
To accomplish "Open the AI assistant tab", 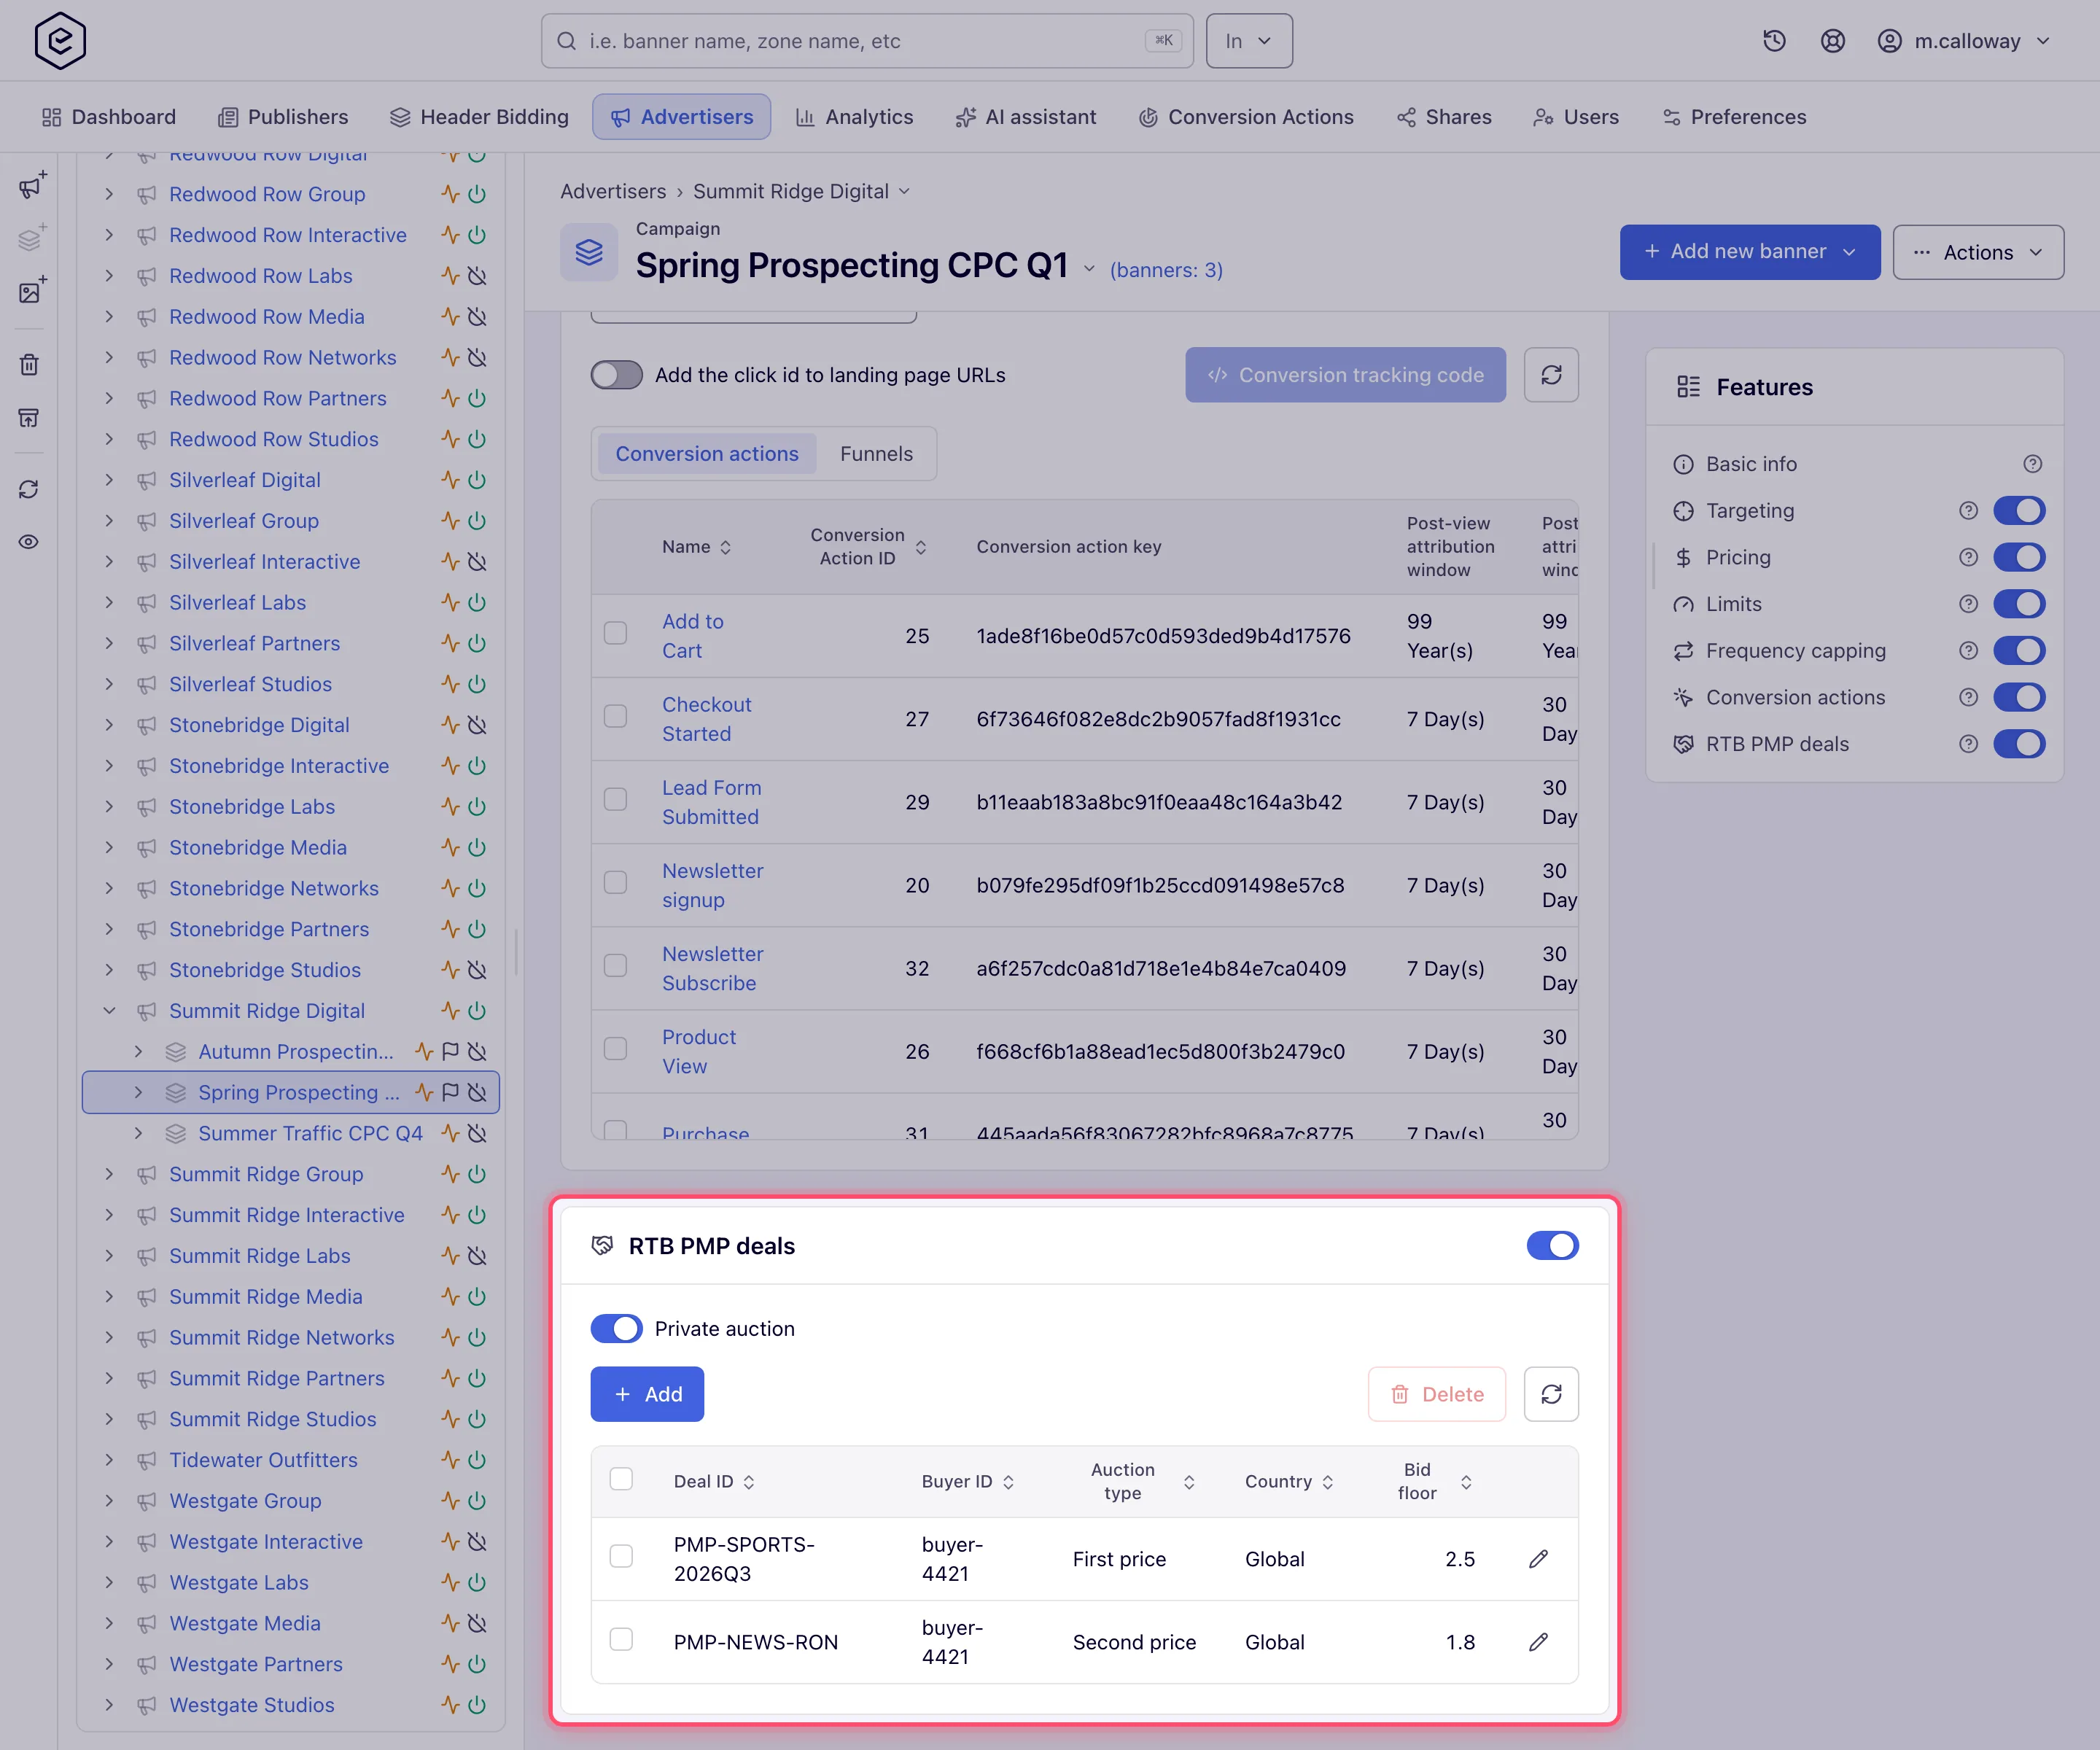I will [x=1026, y=117].
